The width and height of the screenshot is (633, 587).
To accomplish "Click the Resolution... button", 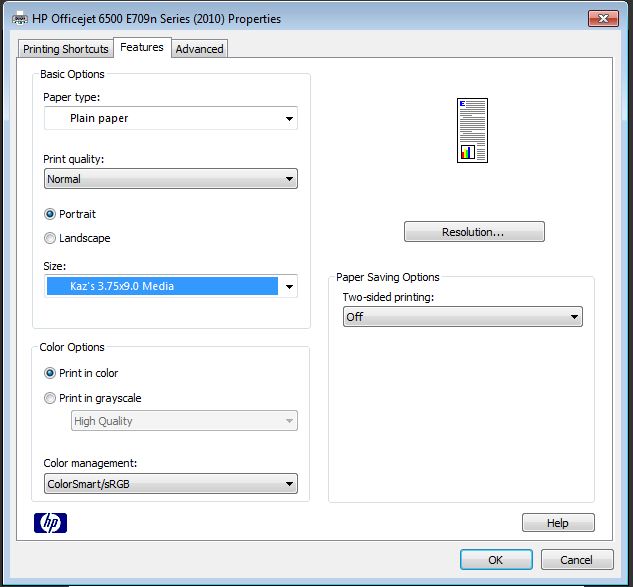I will click(474, 232).
